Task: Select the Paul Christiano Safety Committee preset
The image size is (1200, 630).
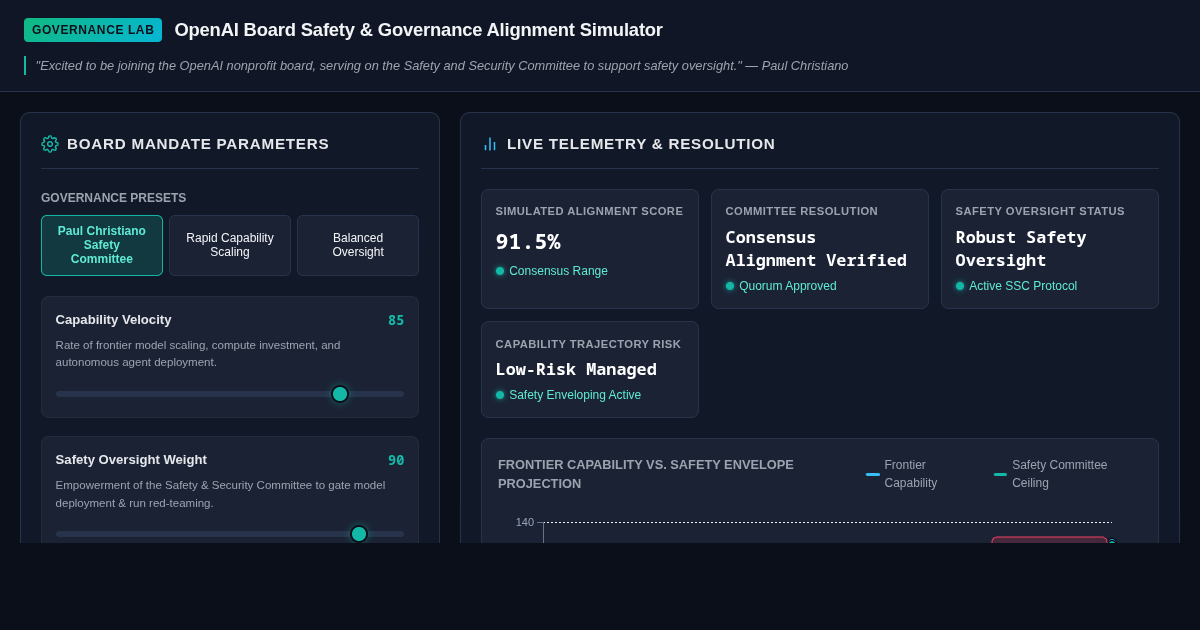Action: [x=102, y=245]
